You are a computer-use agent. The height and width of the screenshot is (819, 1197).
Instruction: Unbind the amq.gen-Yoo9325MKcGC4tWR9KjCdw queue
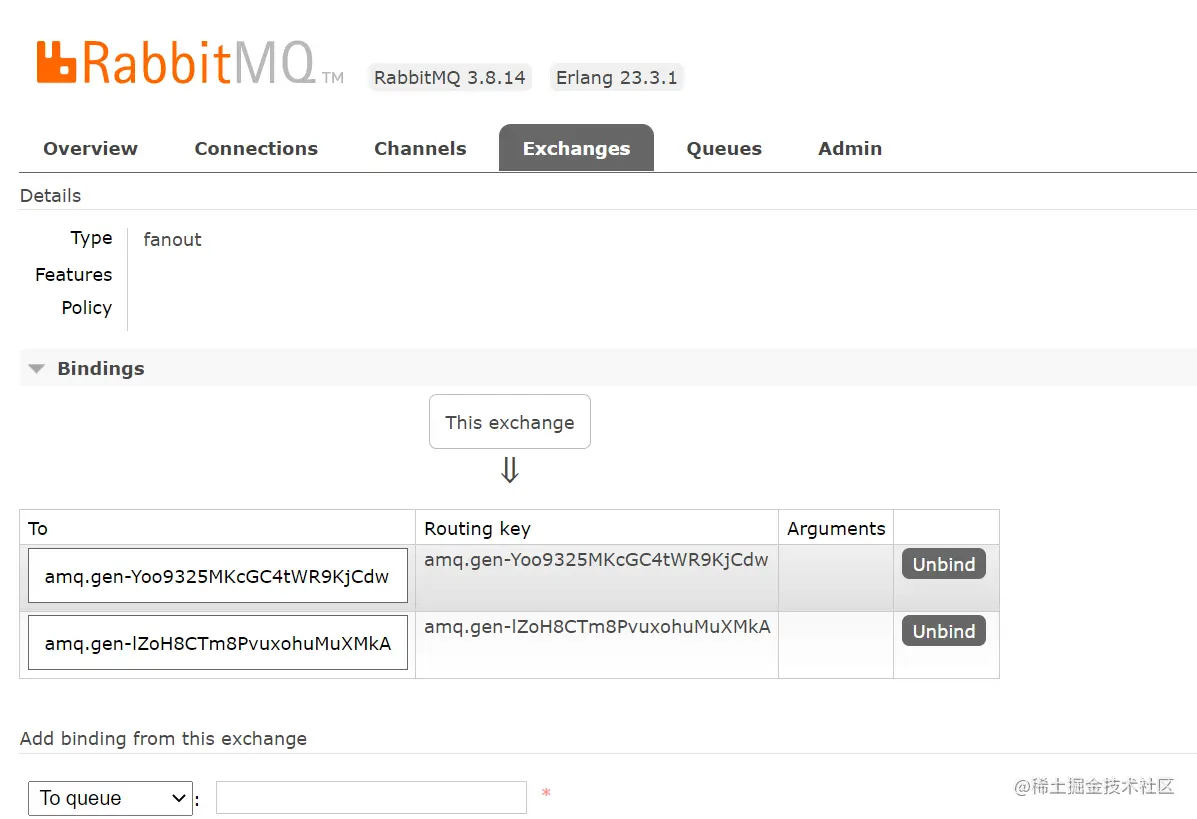[944, 564]
